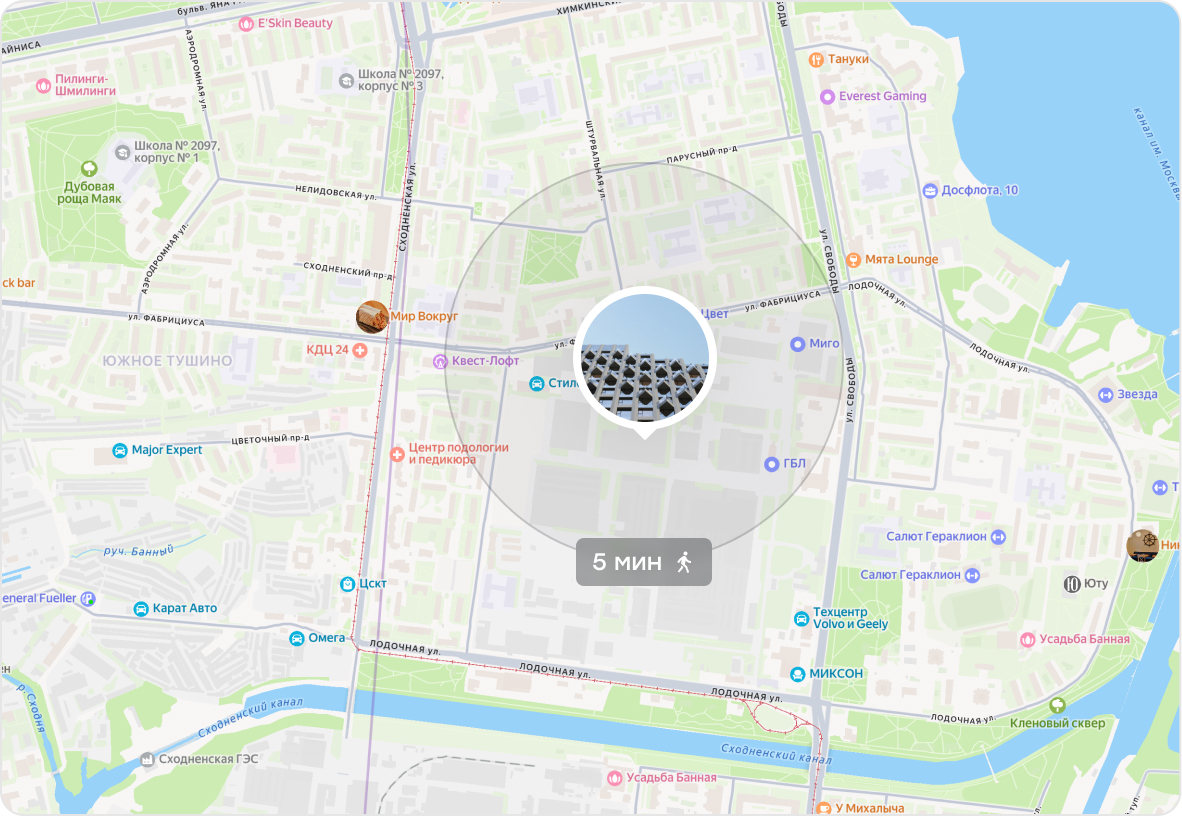Click the Дубовая роща Маяк tree icon
This screenshot has height=816, width=1182.
click(x=89, y=168)
